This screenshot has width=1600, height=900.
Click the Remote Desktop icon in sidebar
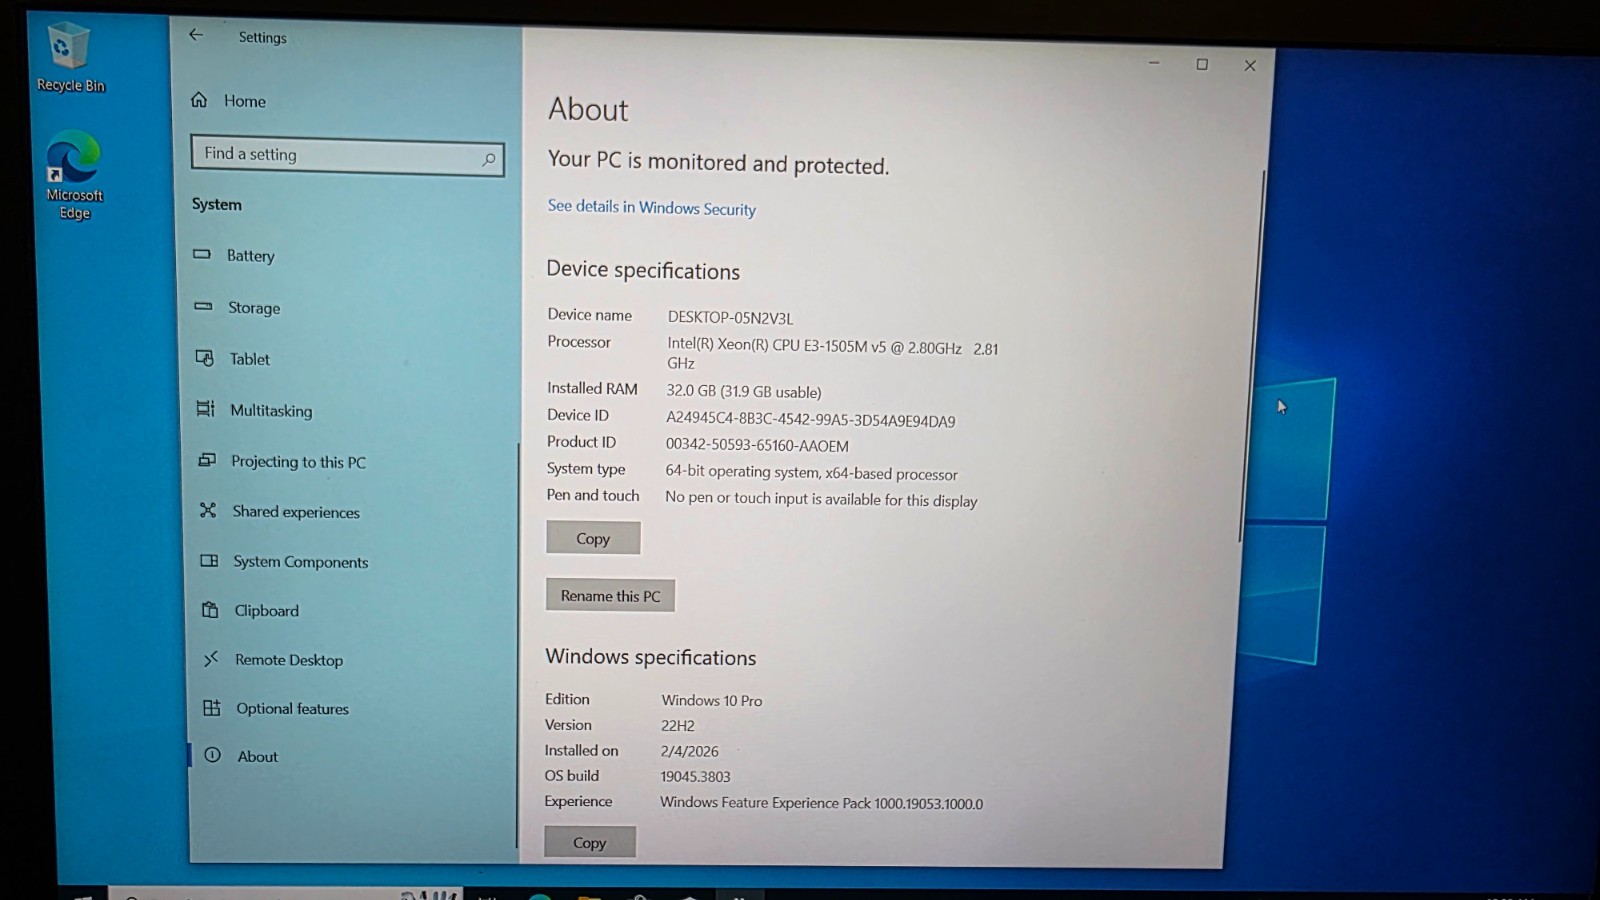coord(211,658)
